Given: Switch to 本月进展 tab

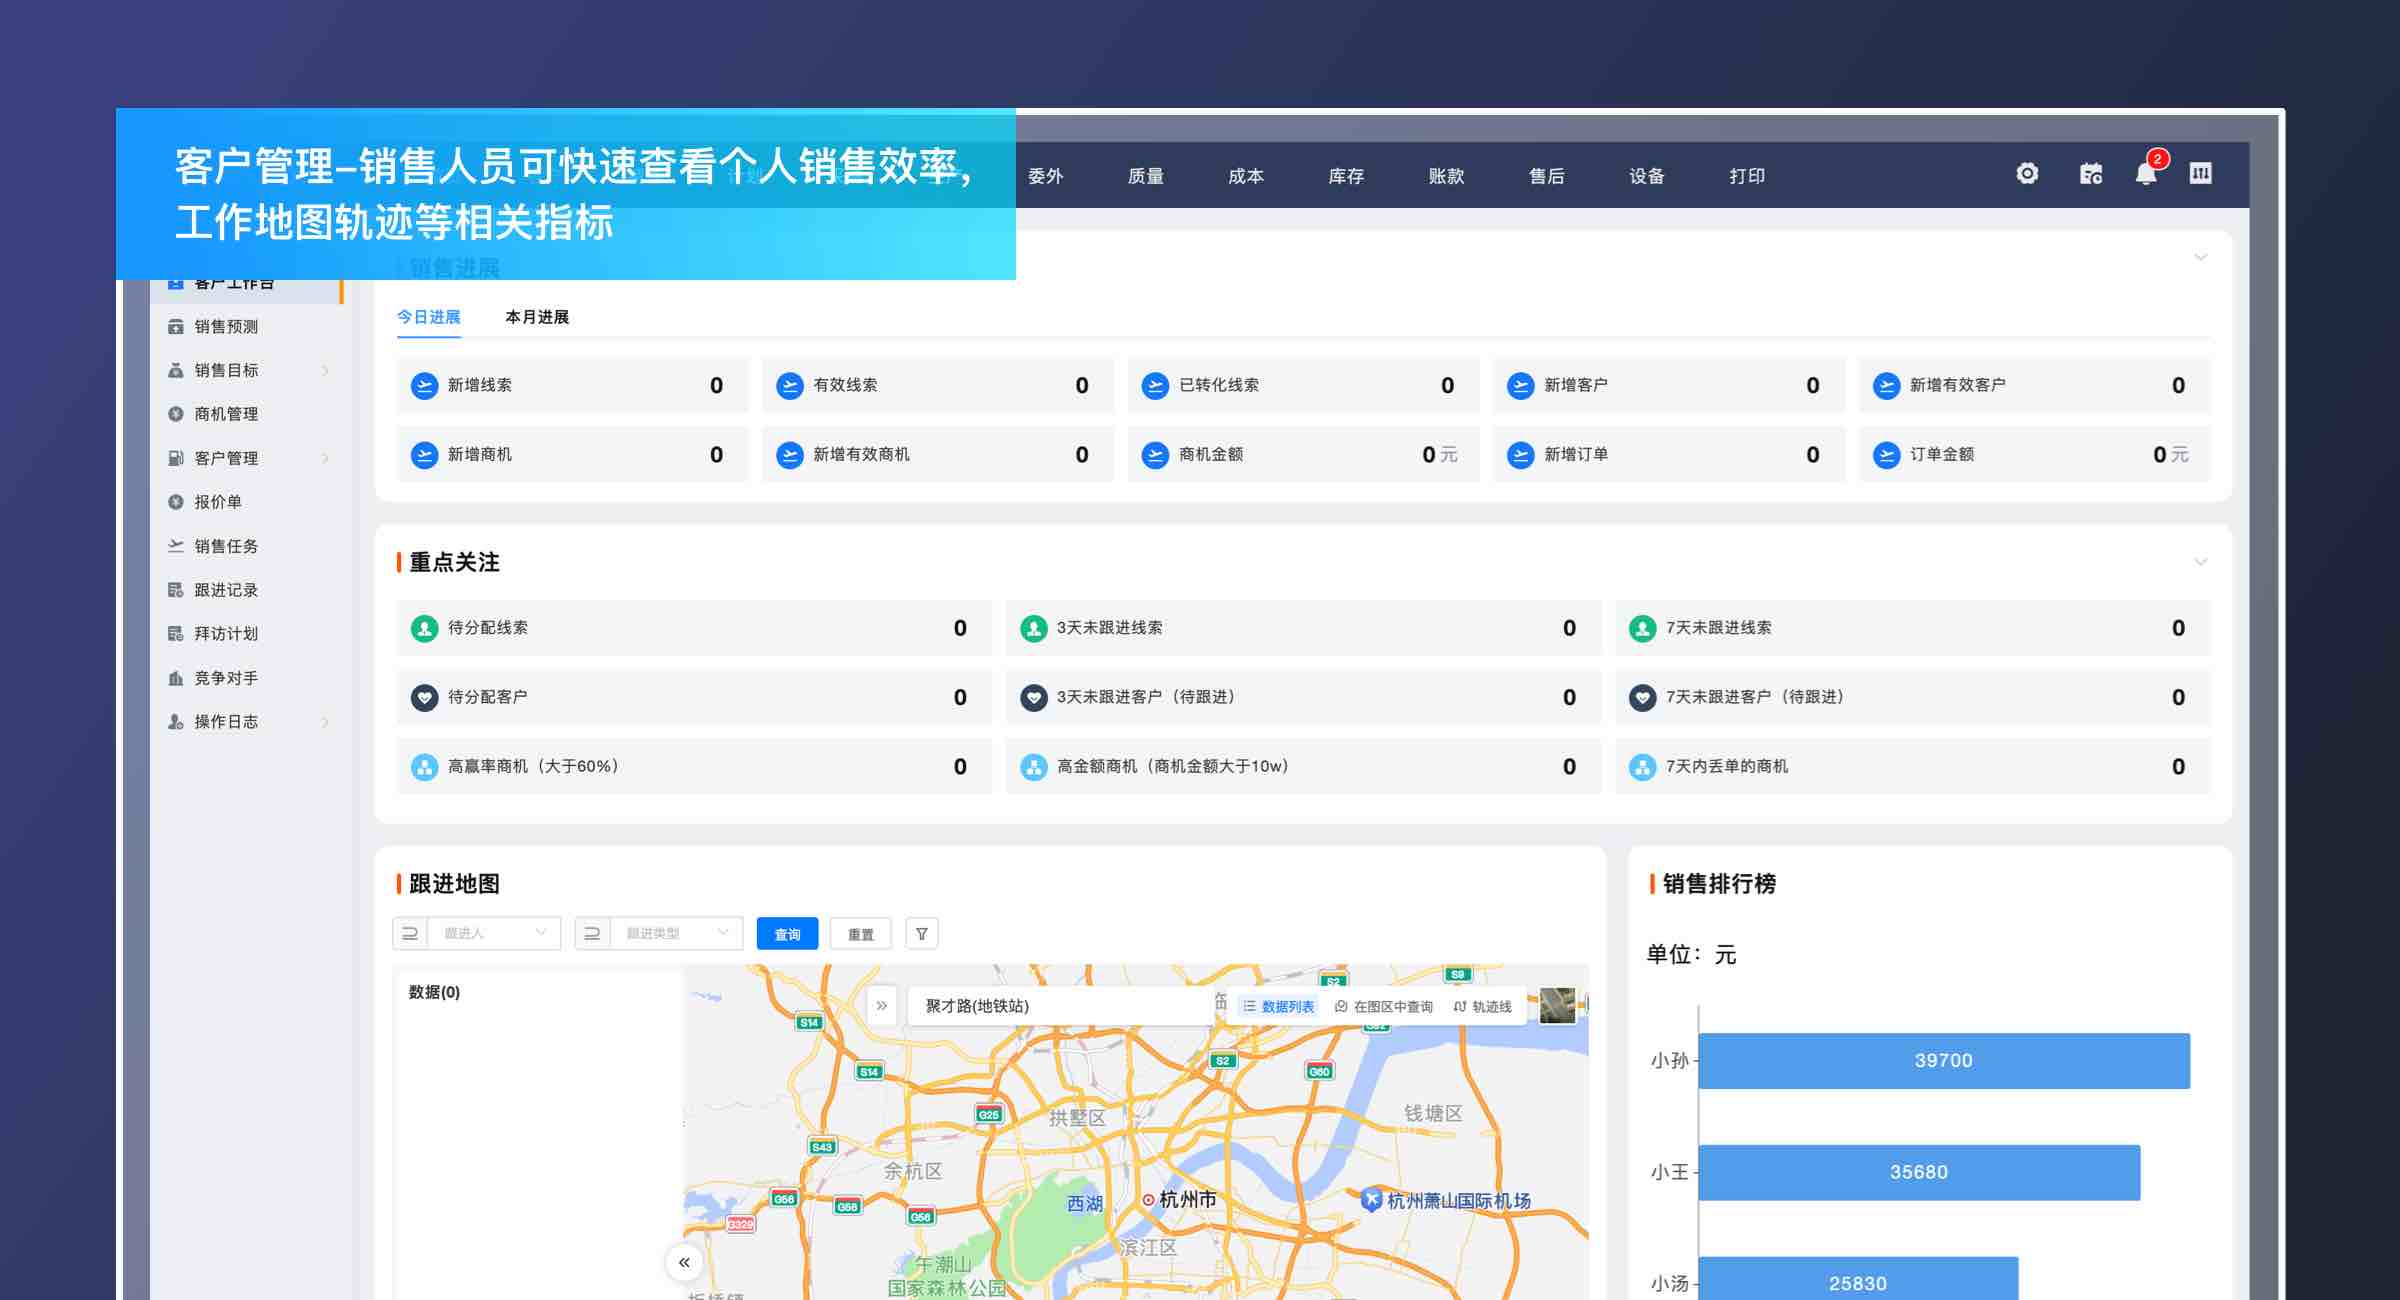Looking at the screenshot, I should [x=537, y=317].
